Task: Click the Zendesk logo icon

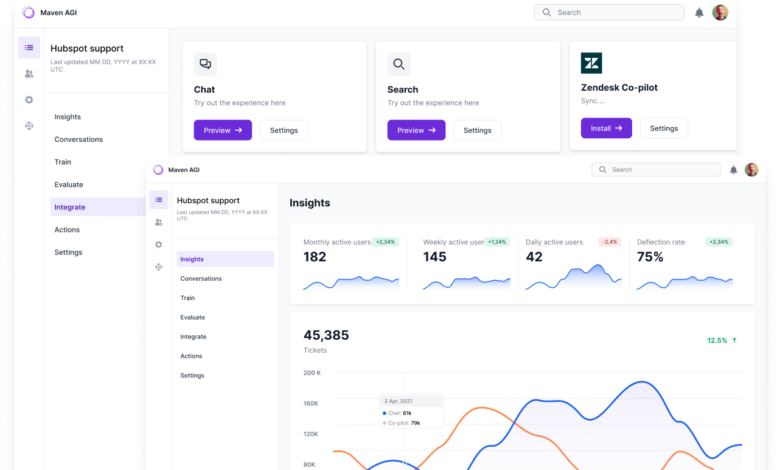Action: point(591,63)
